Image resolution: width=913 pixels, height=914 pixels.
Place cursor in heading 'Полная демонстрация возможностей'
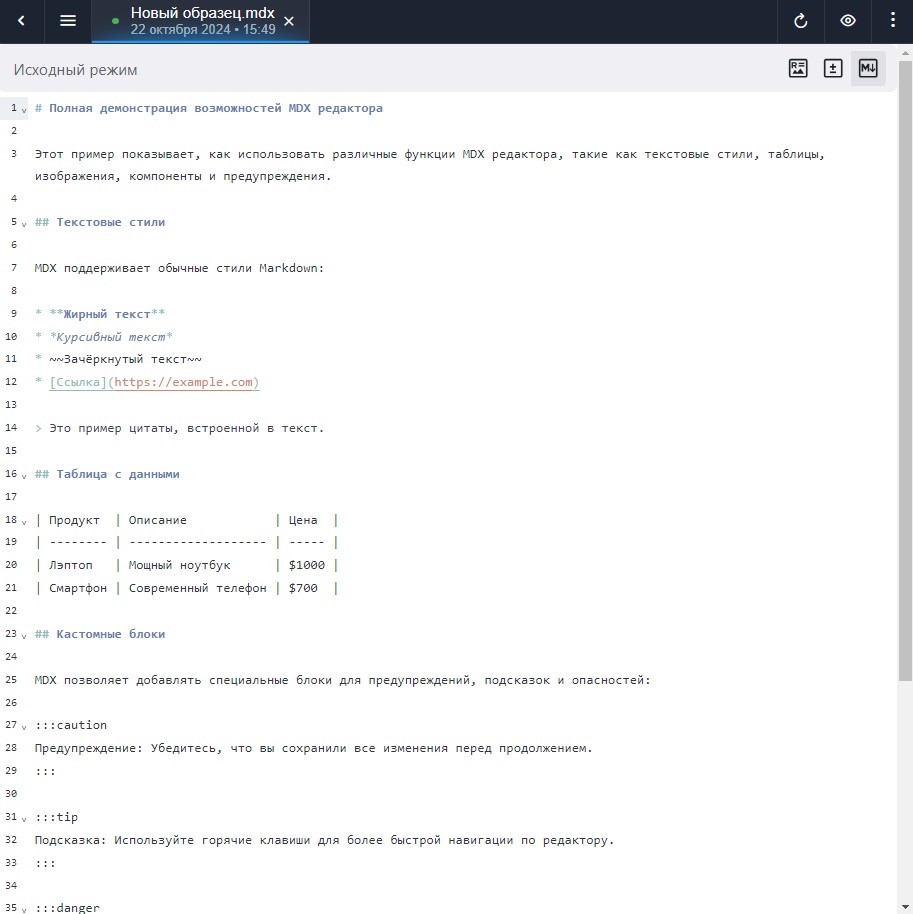coord(165,108)
